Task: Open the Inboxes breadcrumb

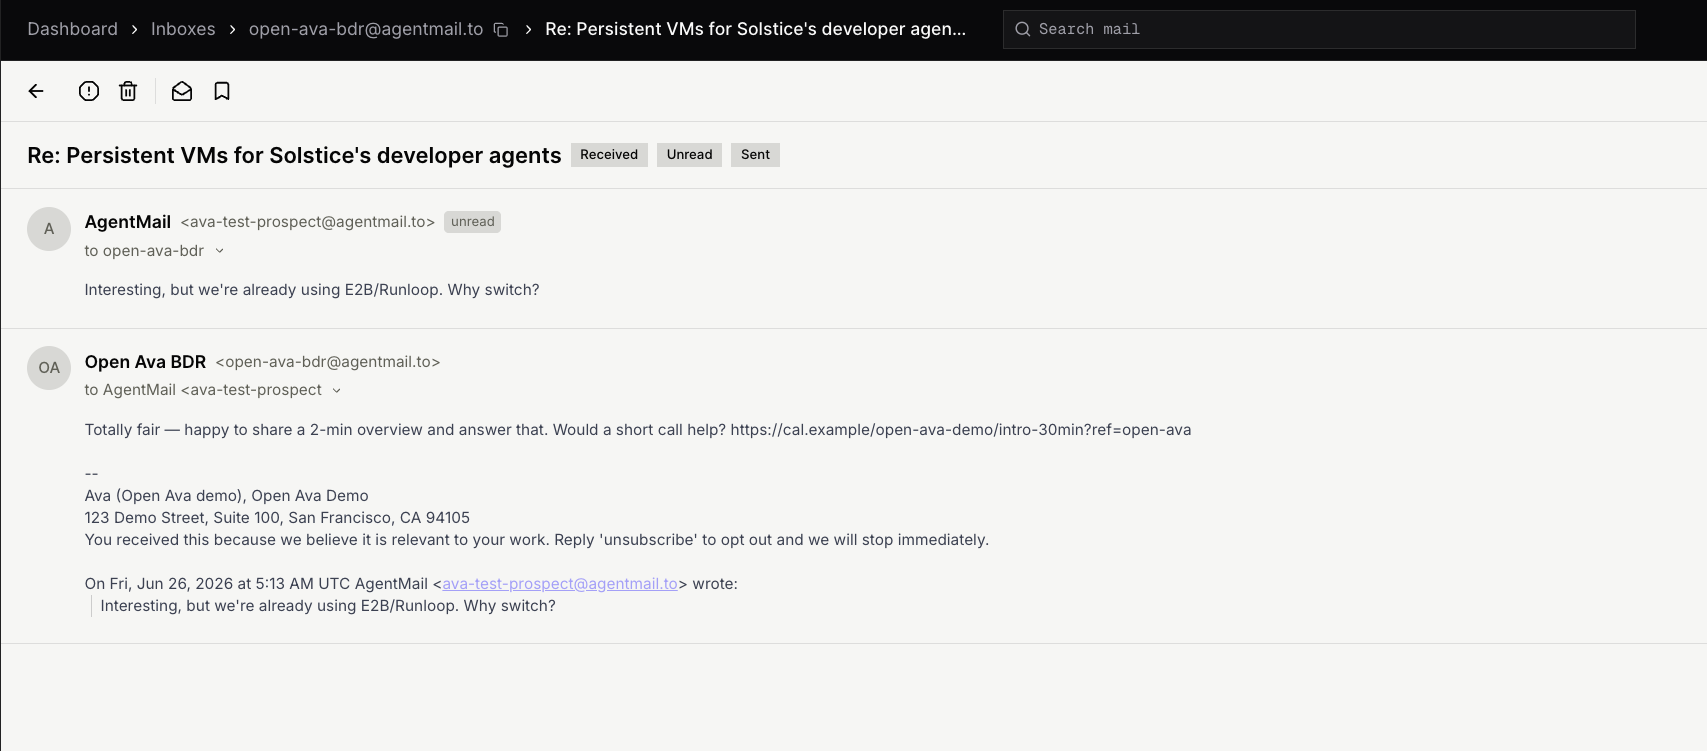Action: click(x=183, y=29)
